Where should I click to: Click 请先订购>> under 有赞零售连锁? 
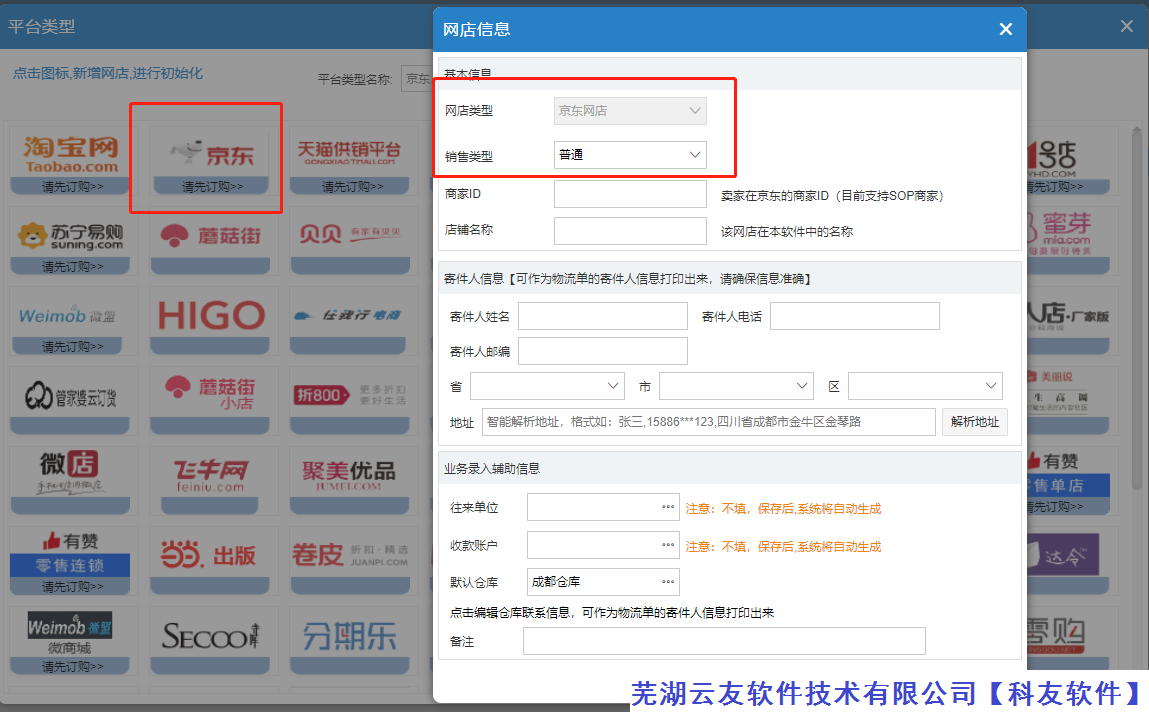pos(72,587)
